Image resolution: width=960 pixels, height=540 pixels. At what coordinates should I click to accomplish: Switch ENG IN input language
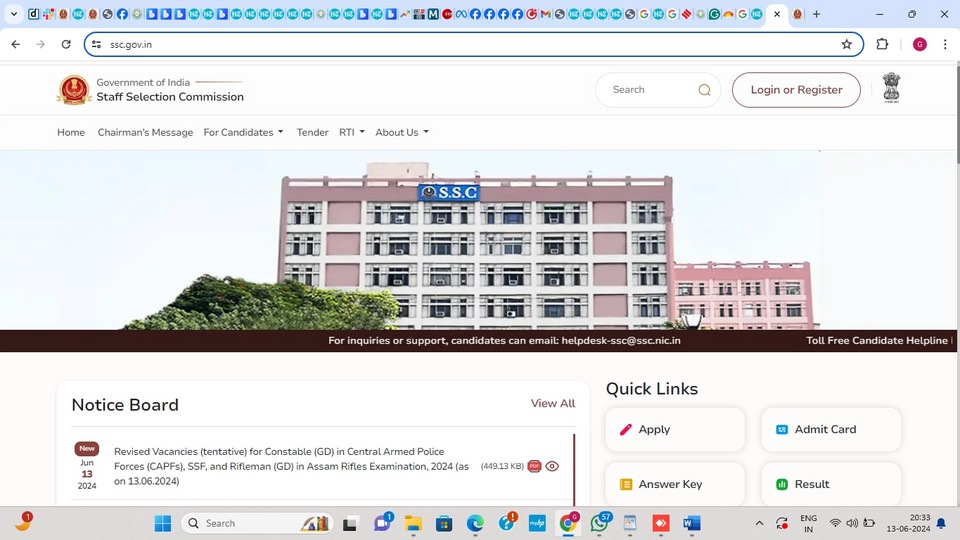pyautogui.click(x=808, y=523)
